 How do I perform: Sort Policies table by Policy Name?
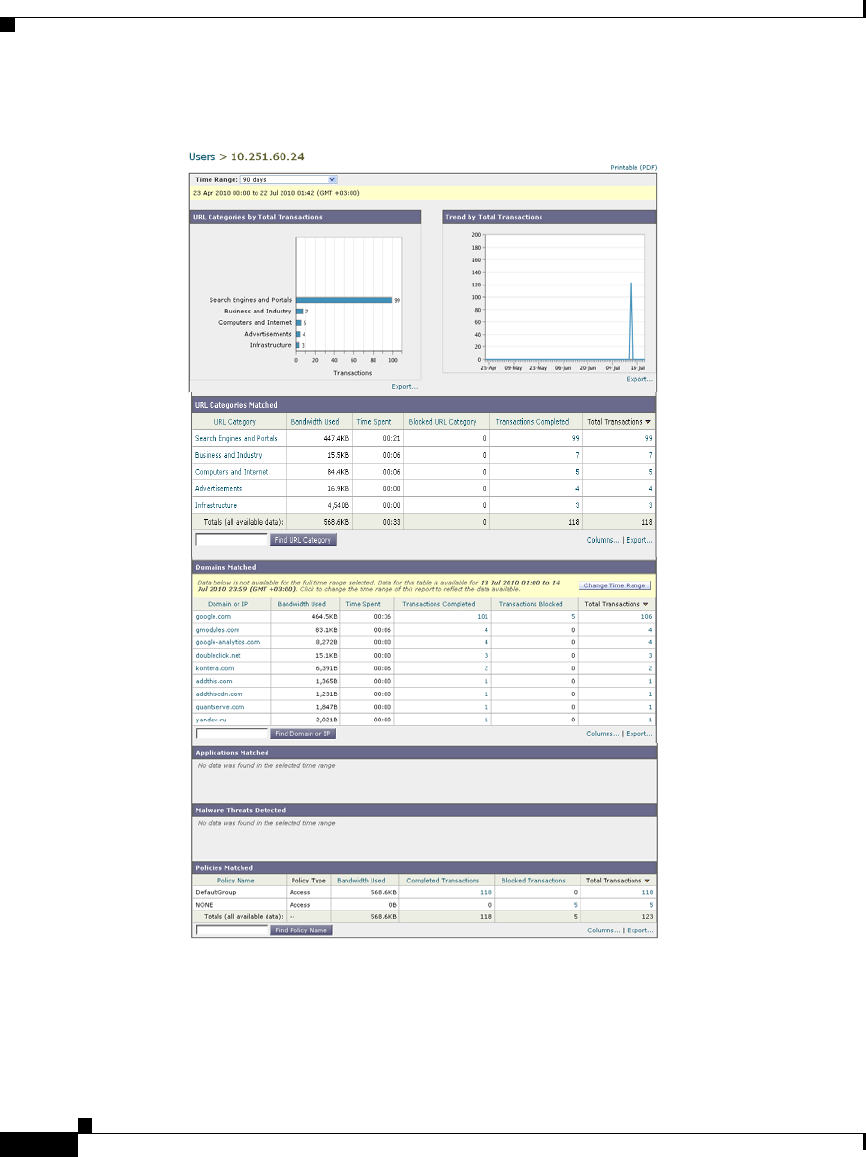pos(235,880)
